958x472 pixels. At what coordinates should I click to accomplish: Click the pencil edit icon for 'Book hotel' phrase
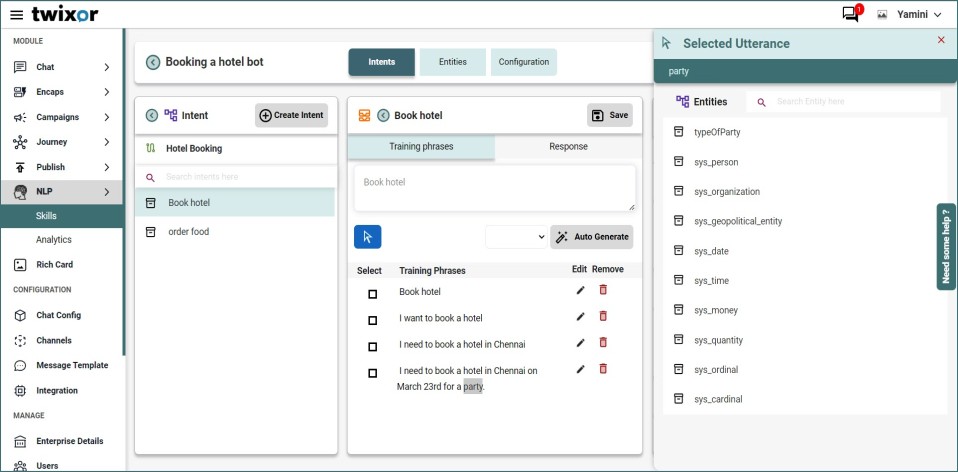click(580, 290)
